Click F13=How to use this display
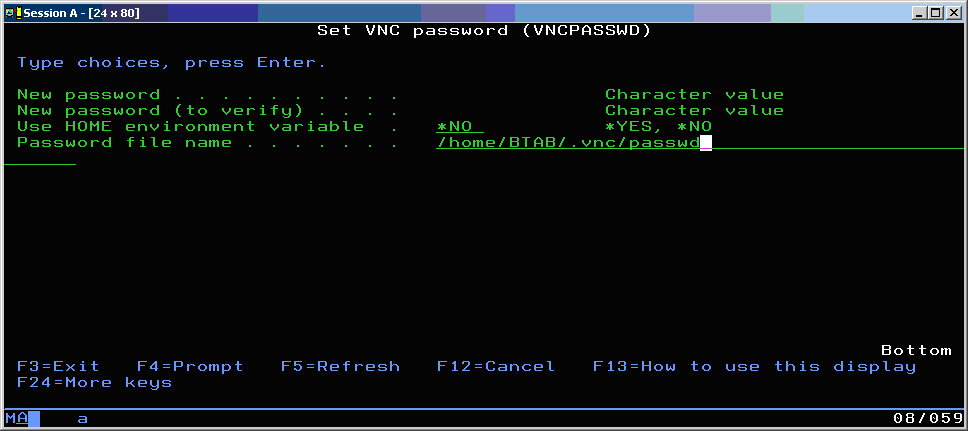The image size is (968, 431). 754,367
